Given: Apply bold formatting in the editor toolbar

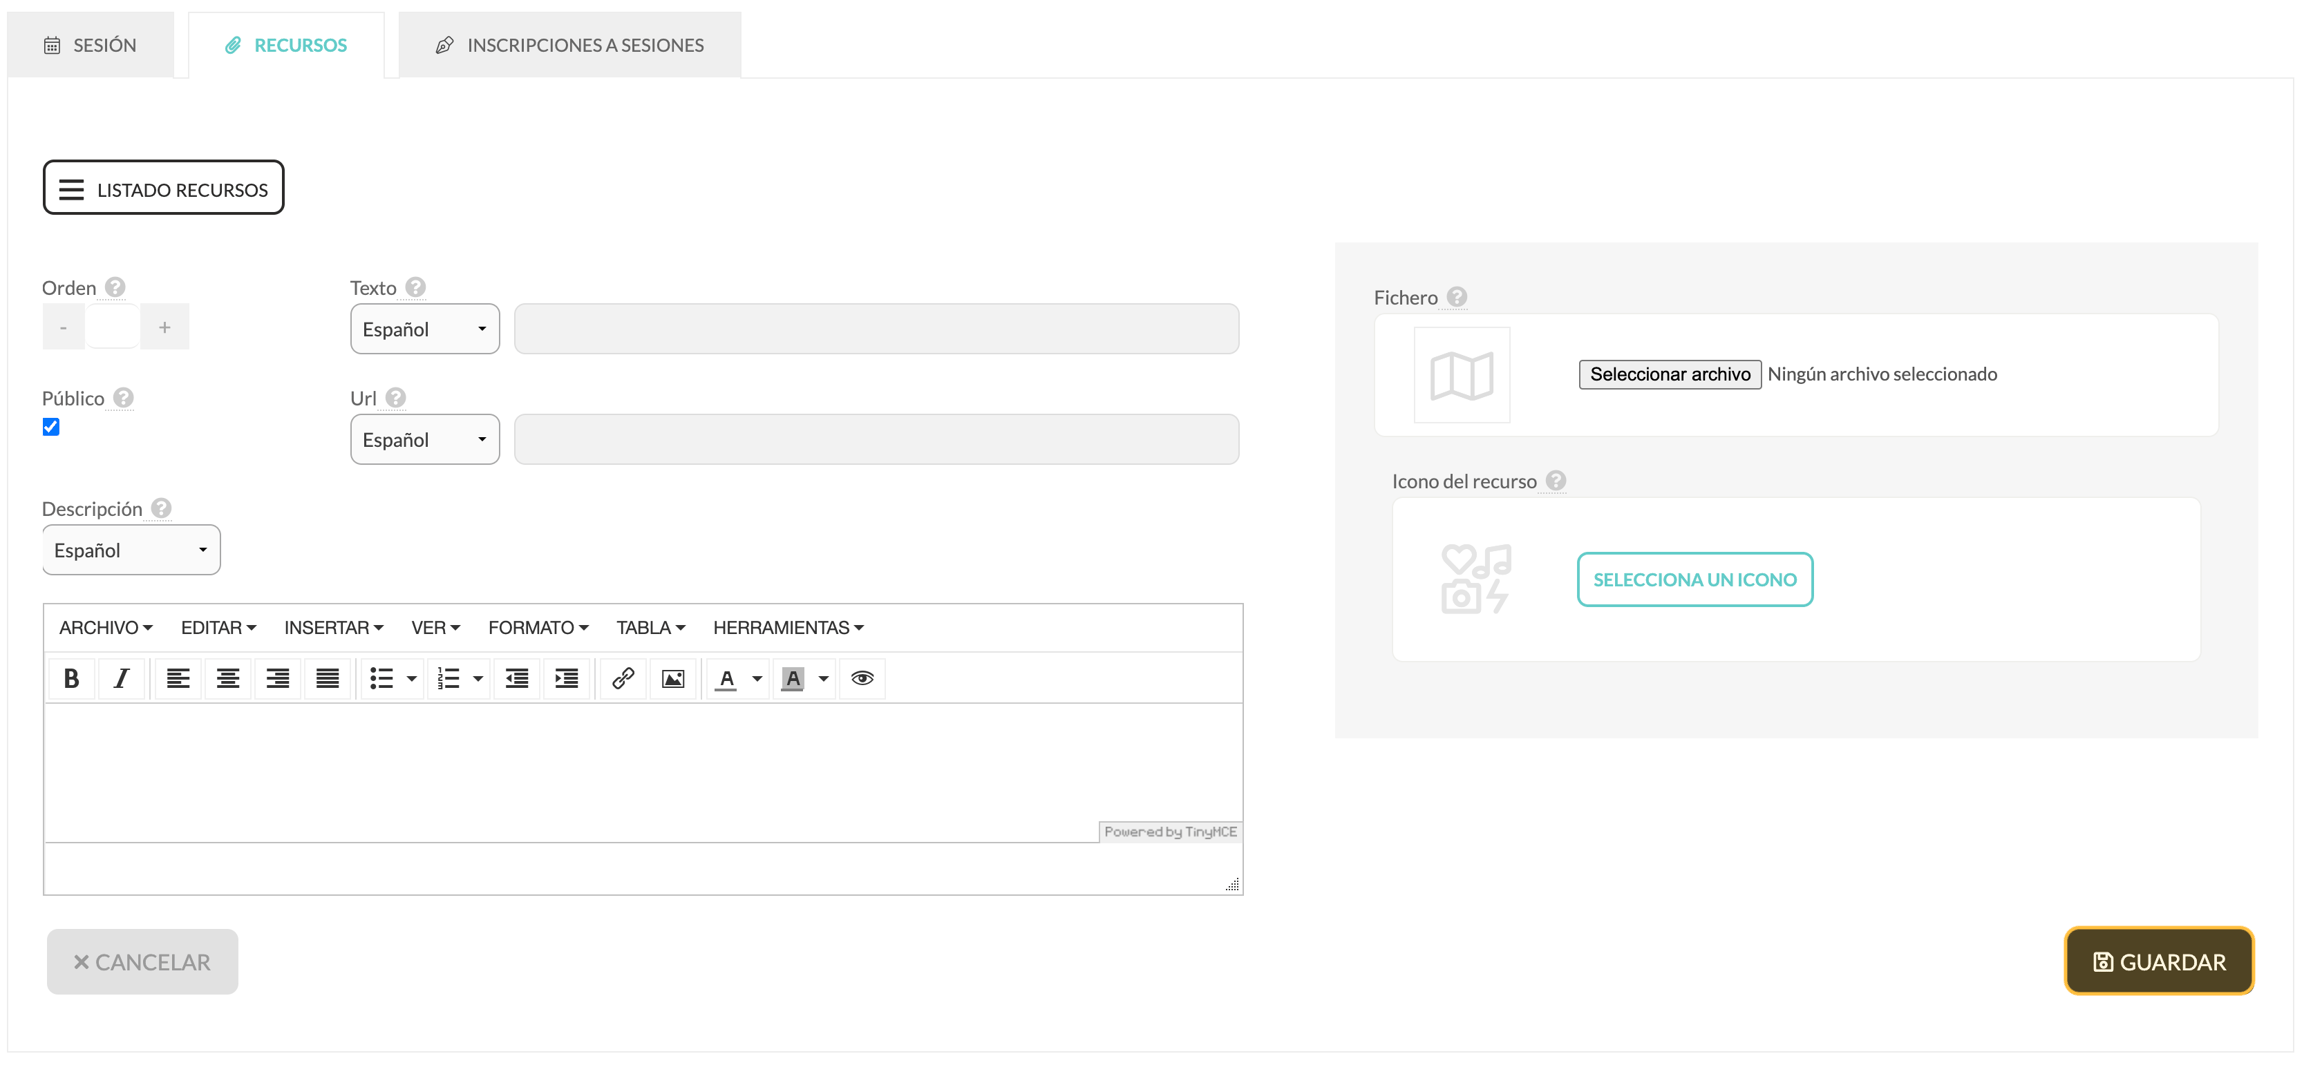Looking at the screenshot, I should (x=71, y=679).
